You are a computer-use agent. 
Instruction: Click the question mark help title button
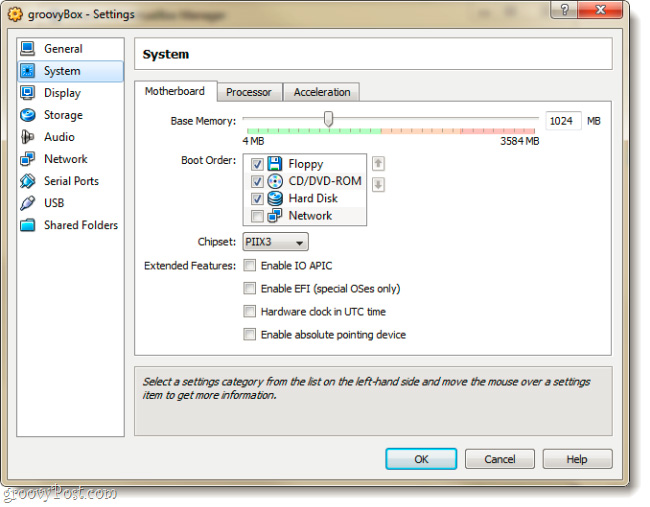coord(564,9)
